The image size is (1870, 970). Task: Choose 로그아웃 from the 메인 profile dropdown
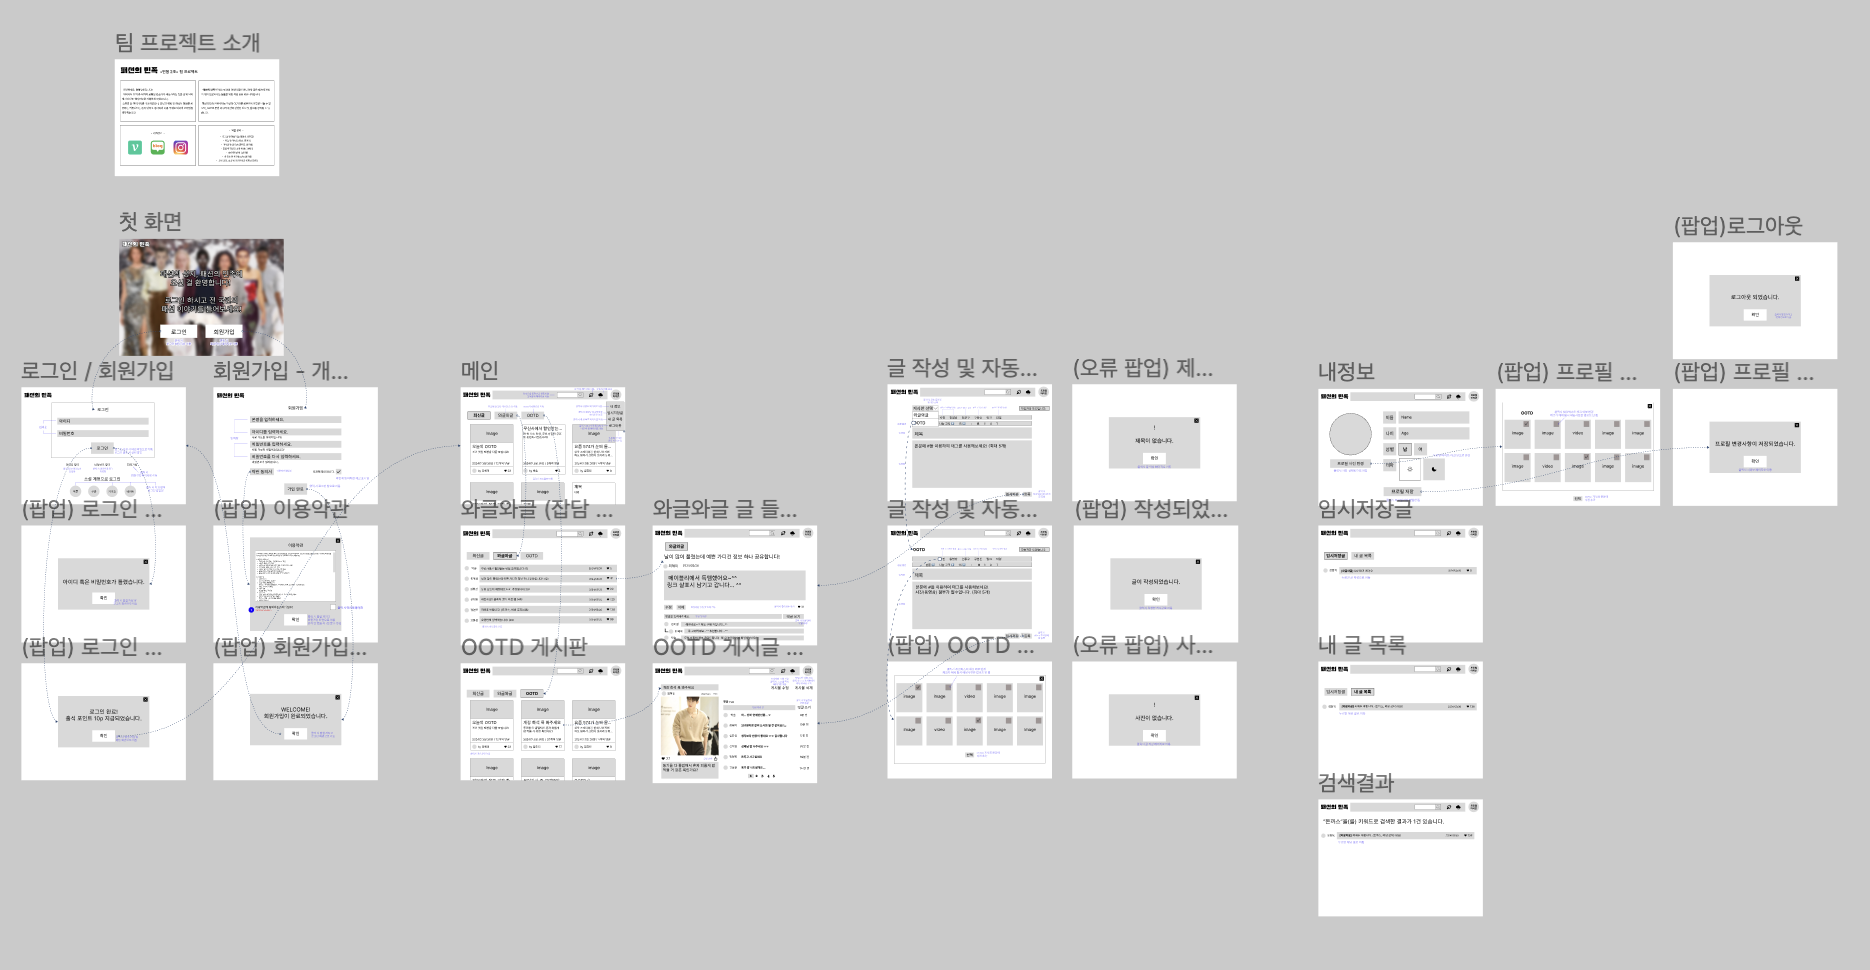pos(615,426)
